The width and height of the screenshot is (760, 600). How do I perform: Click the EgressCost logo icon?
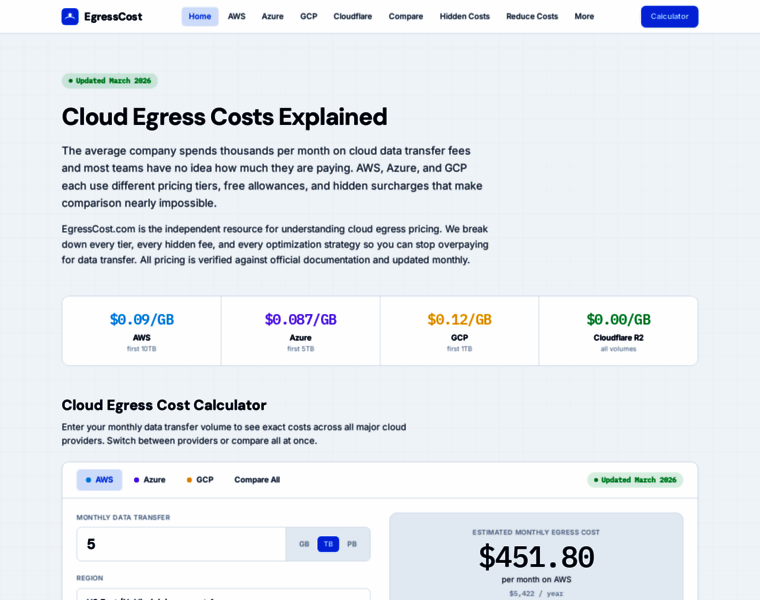tap(70, 16)
